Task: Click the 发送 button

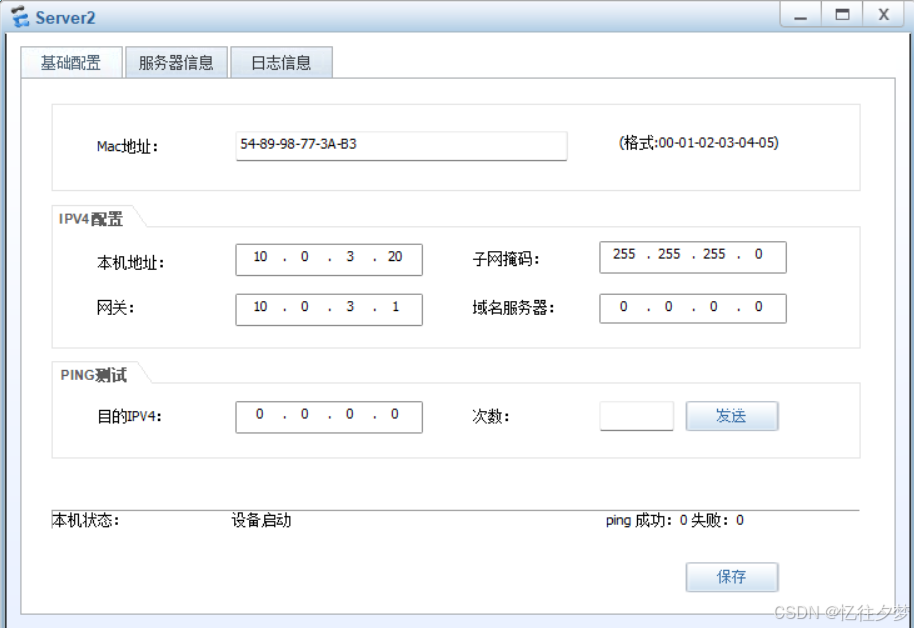Action: (732, 416)
